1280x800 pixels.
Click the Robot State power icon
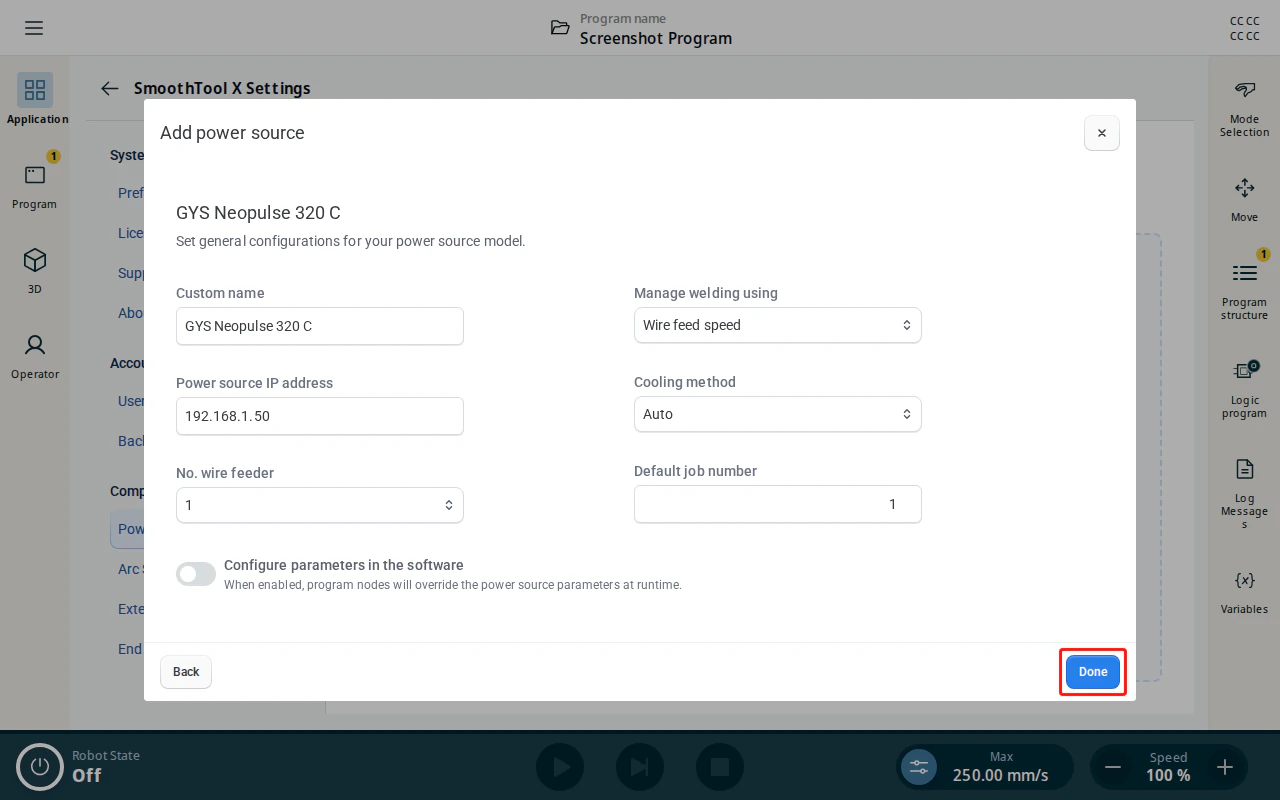[x=40, y=767]
